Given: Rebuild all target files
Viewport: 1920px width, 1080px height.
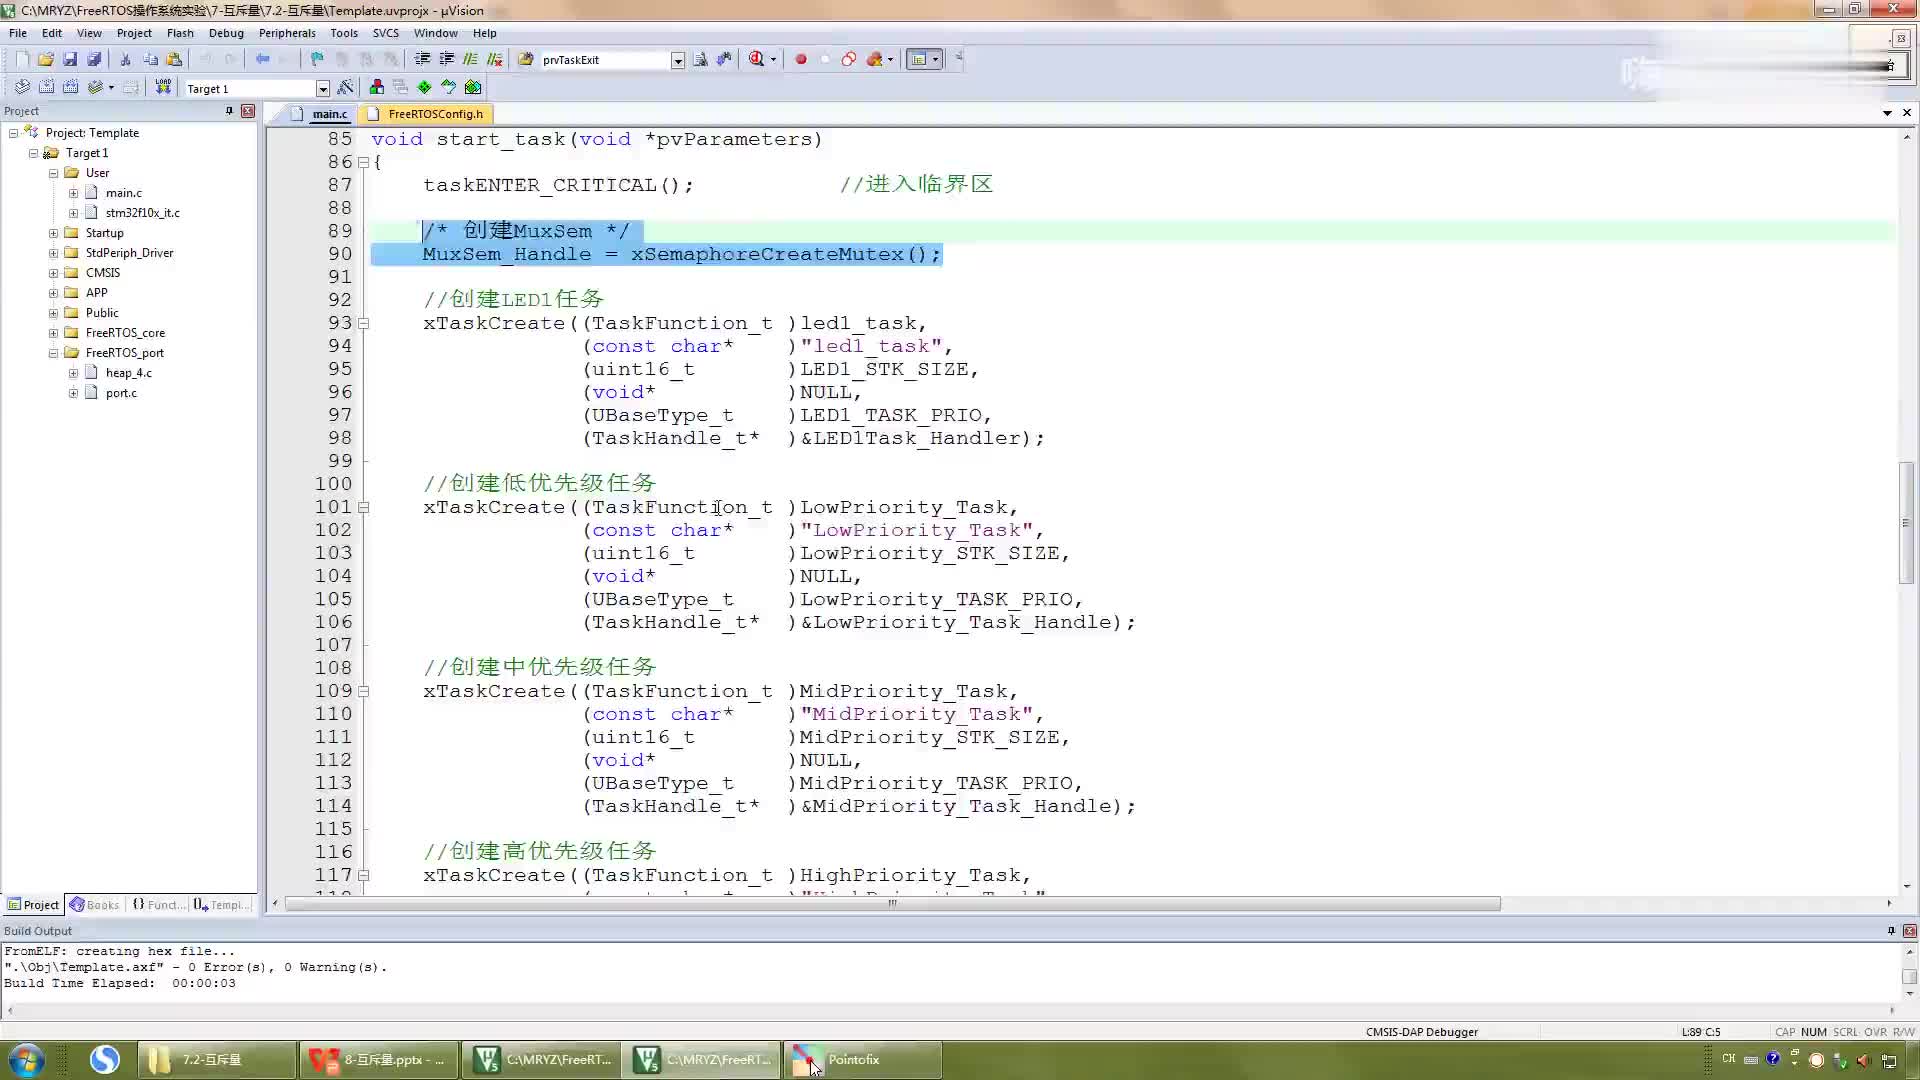Looking at the screenshot, I should pos(70,87).
